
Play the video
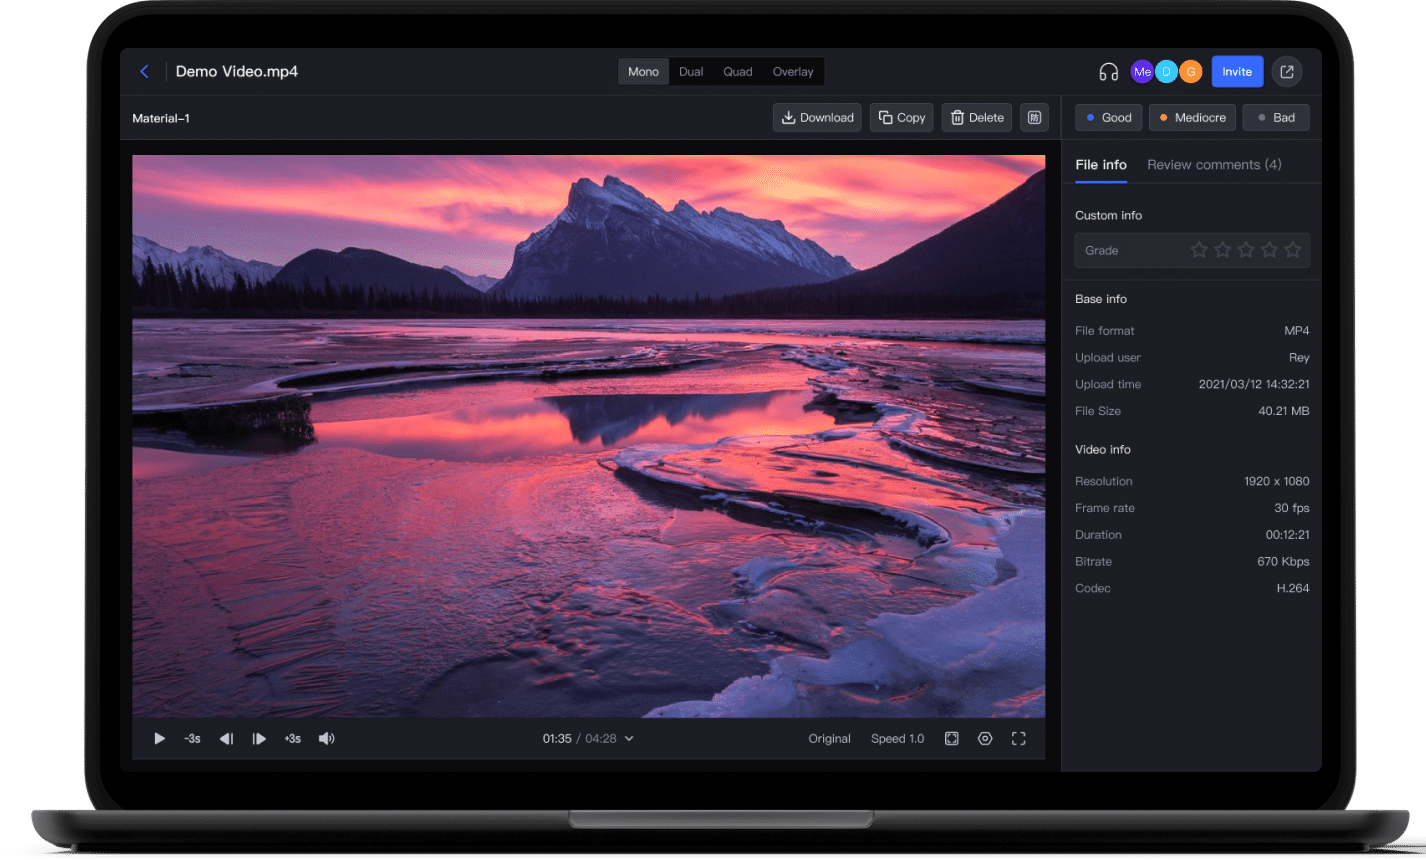click(x=159, y=739)
